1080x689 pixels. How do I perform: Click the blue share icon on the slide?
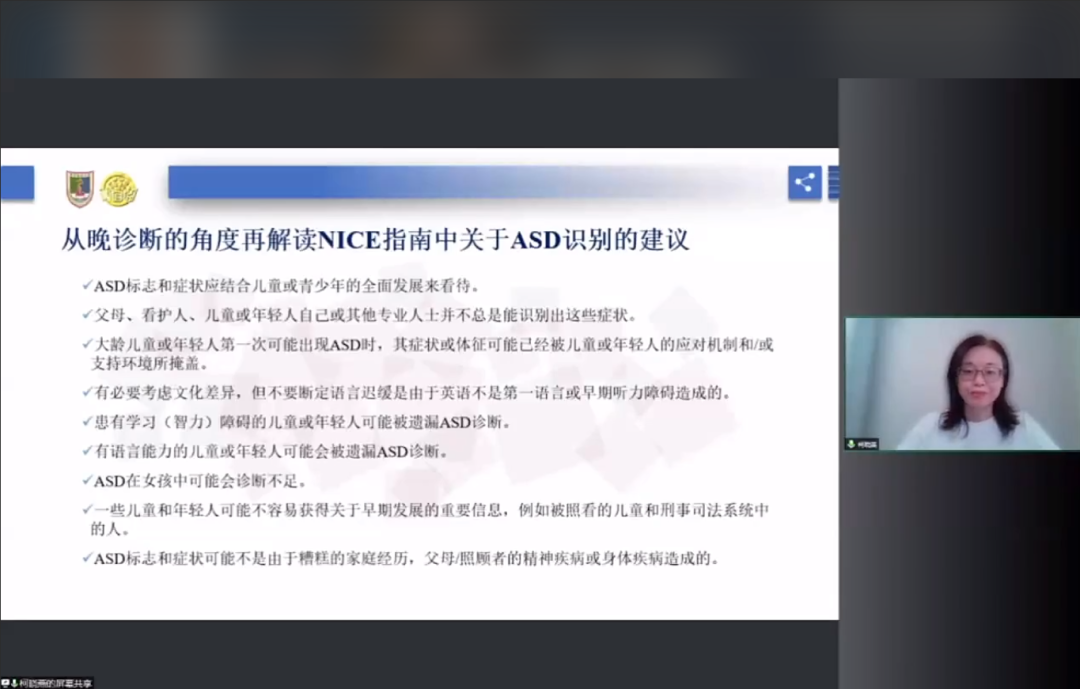tap(804, 183)
